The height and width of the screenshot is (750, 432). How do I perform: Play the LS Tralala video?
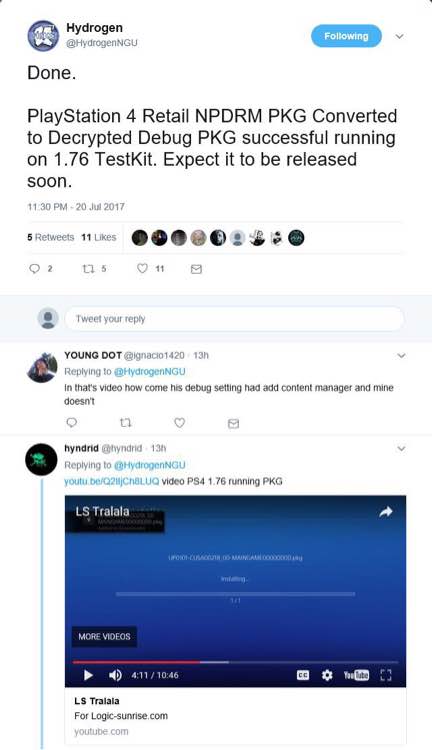[x=89, y=675]
